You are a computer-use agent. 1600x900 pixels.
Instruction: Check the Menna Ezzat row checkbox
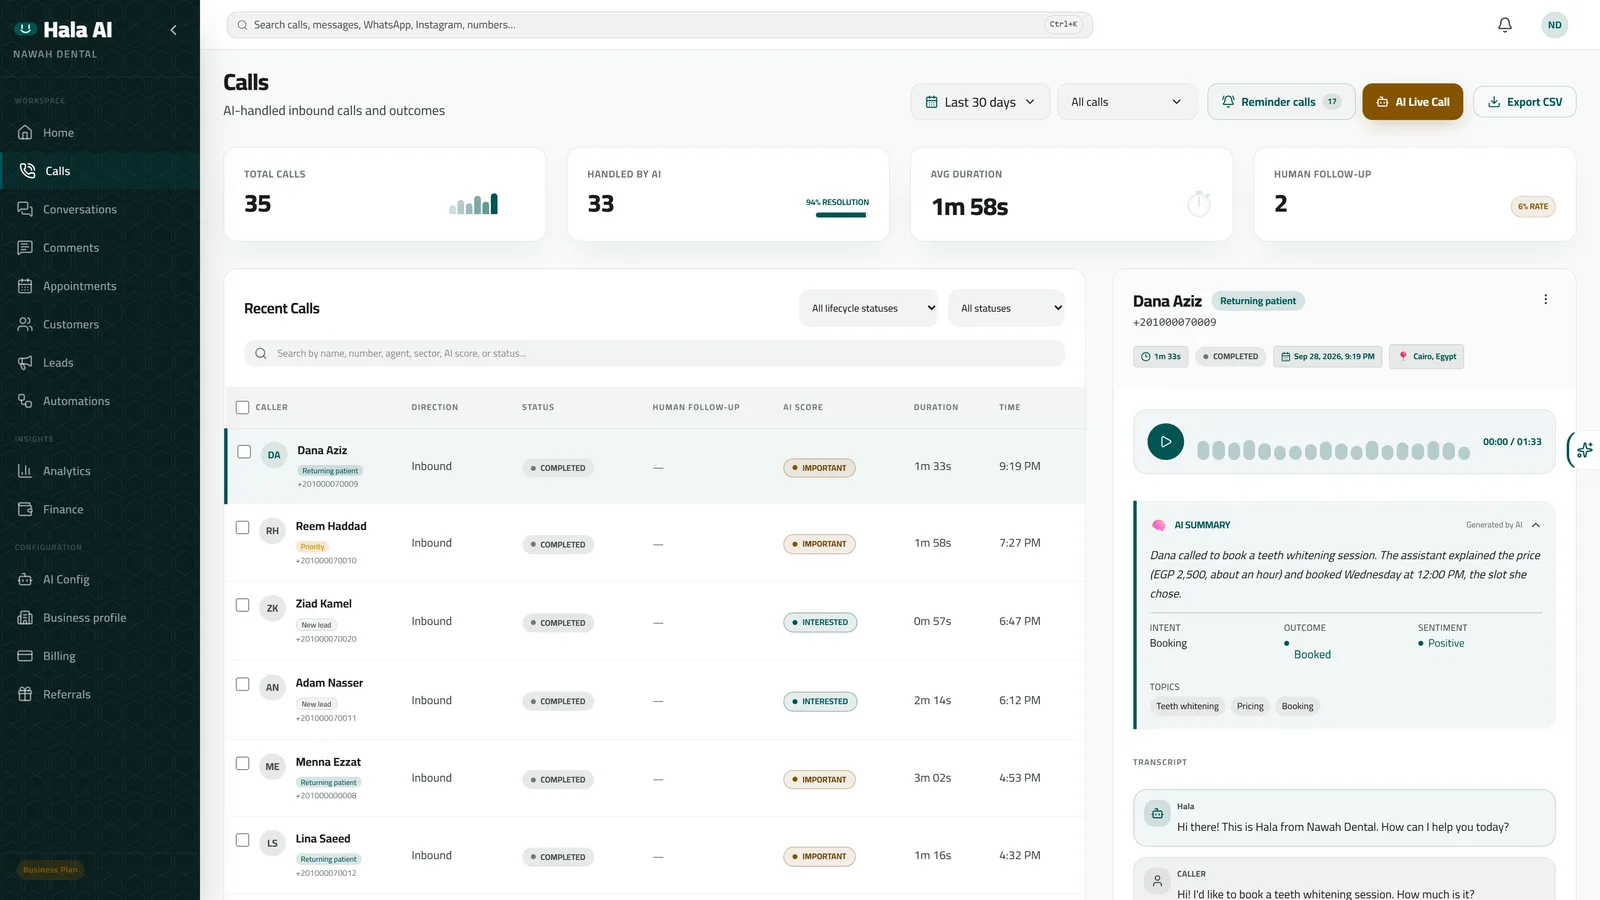click(x=242, y=763)
